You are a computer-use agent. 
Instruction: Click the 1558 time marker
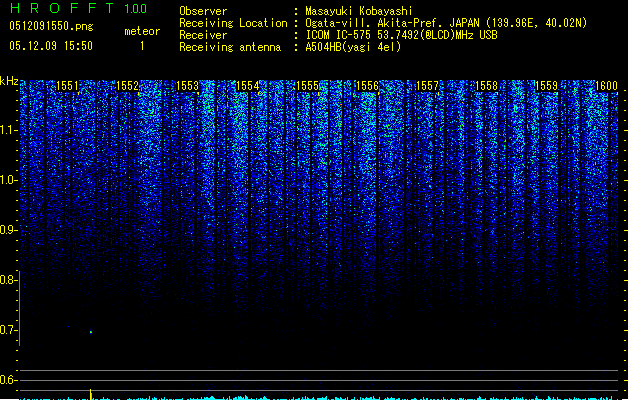(487, 86)
